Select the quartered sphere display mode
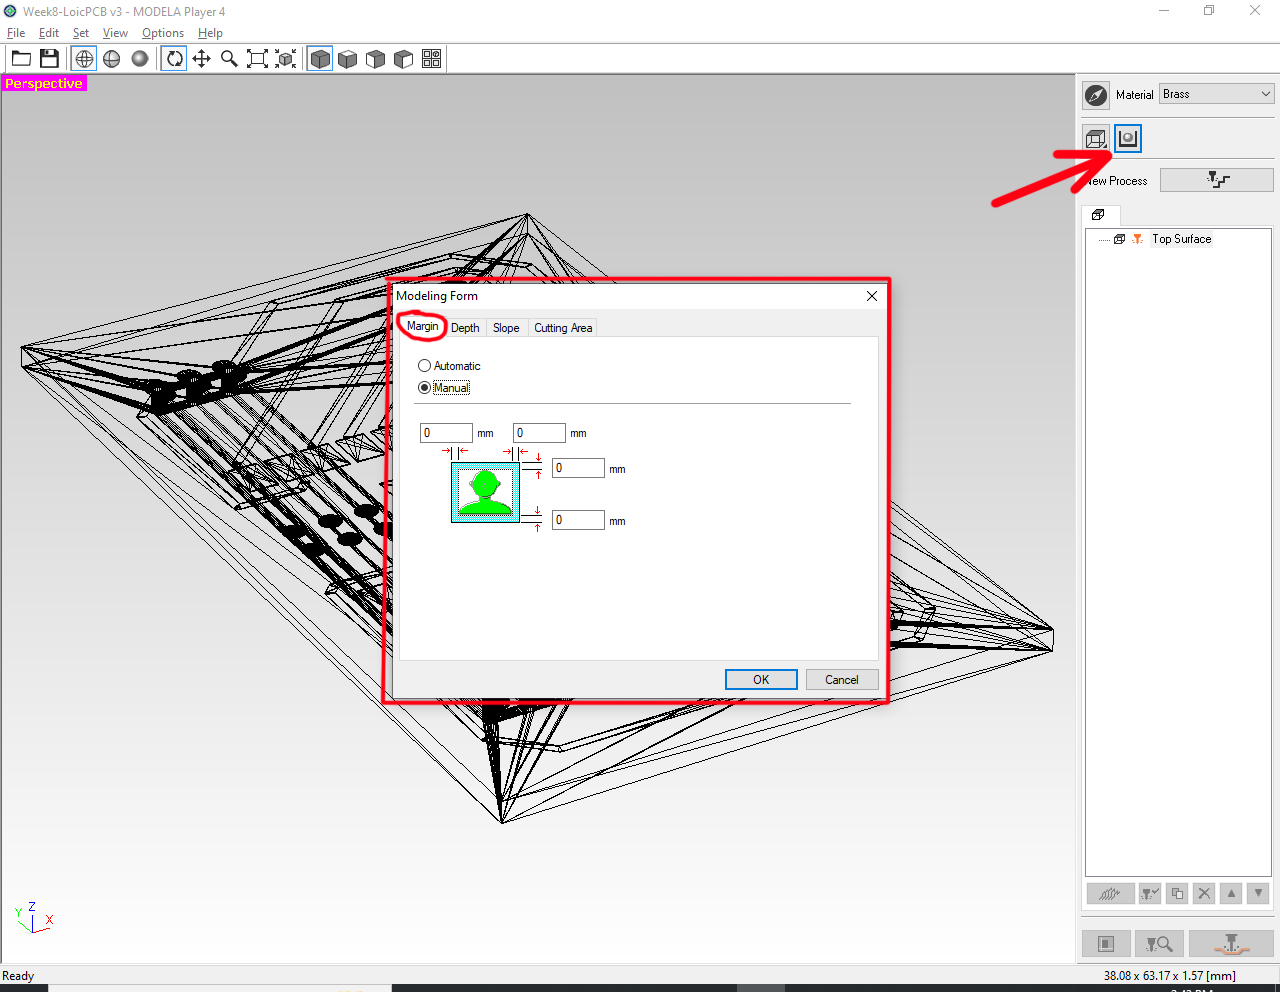Screen dimensions: 1280x992 (x=112, y=58)
